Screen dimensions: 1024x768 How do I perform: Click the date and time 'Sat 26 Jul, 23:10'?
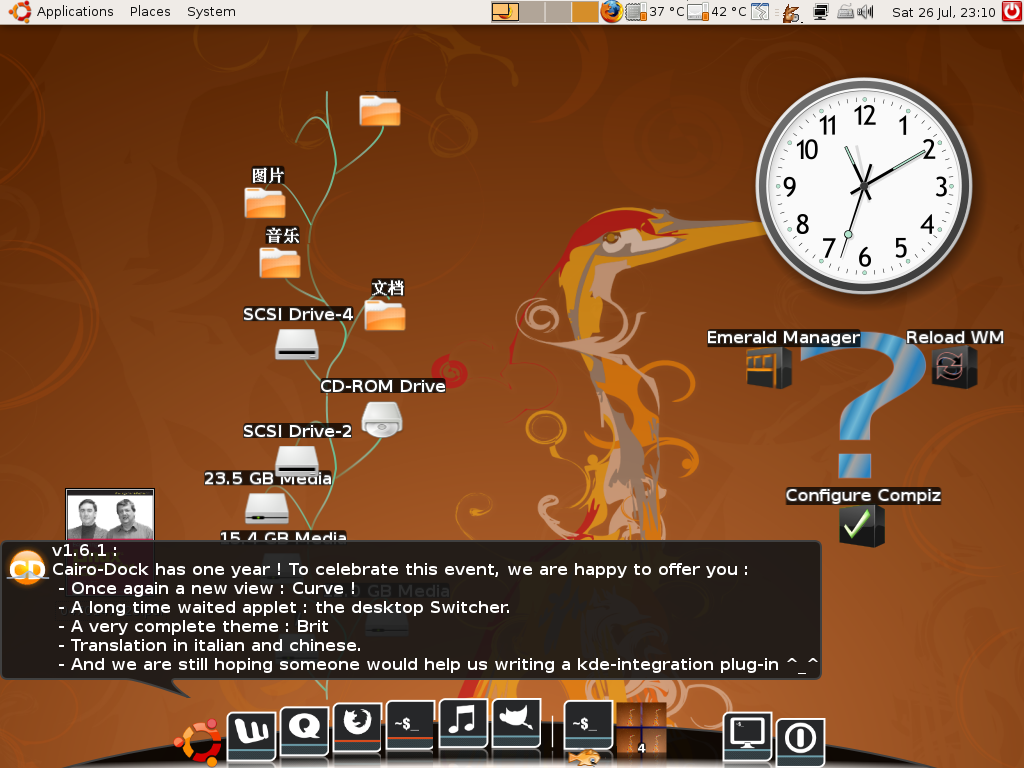[x=943, y=12]
